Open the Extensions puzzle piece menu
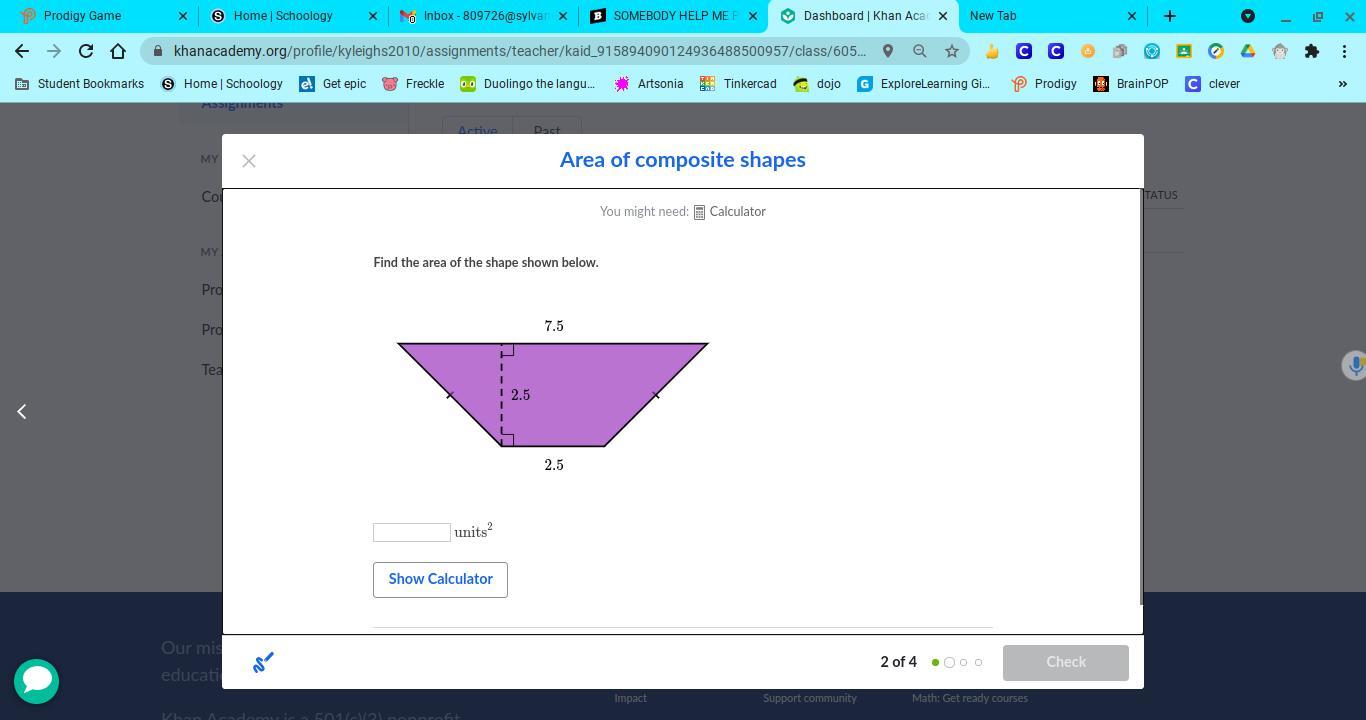Image resolution: width=1366 pixels, height=720 pixels. pyautogui.click(x=1312, y=51)
